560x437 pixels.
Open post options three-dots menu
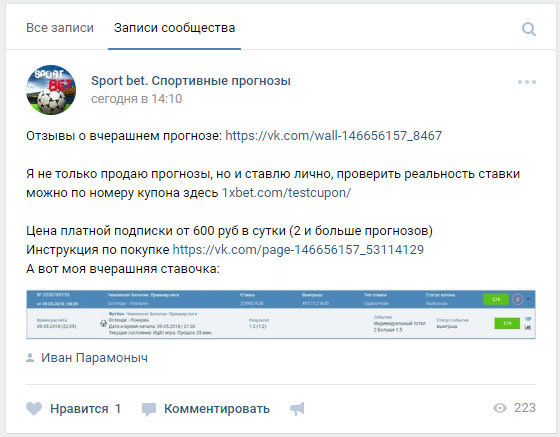[x=527, y=82]
